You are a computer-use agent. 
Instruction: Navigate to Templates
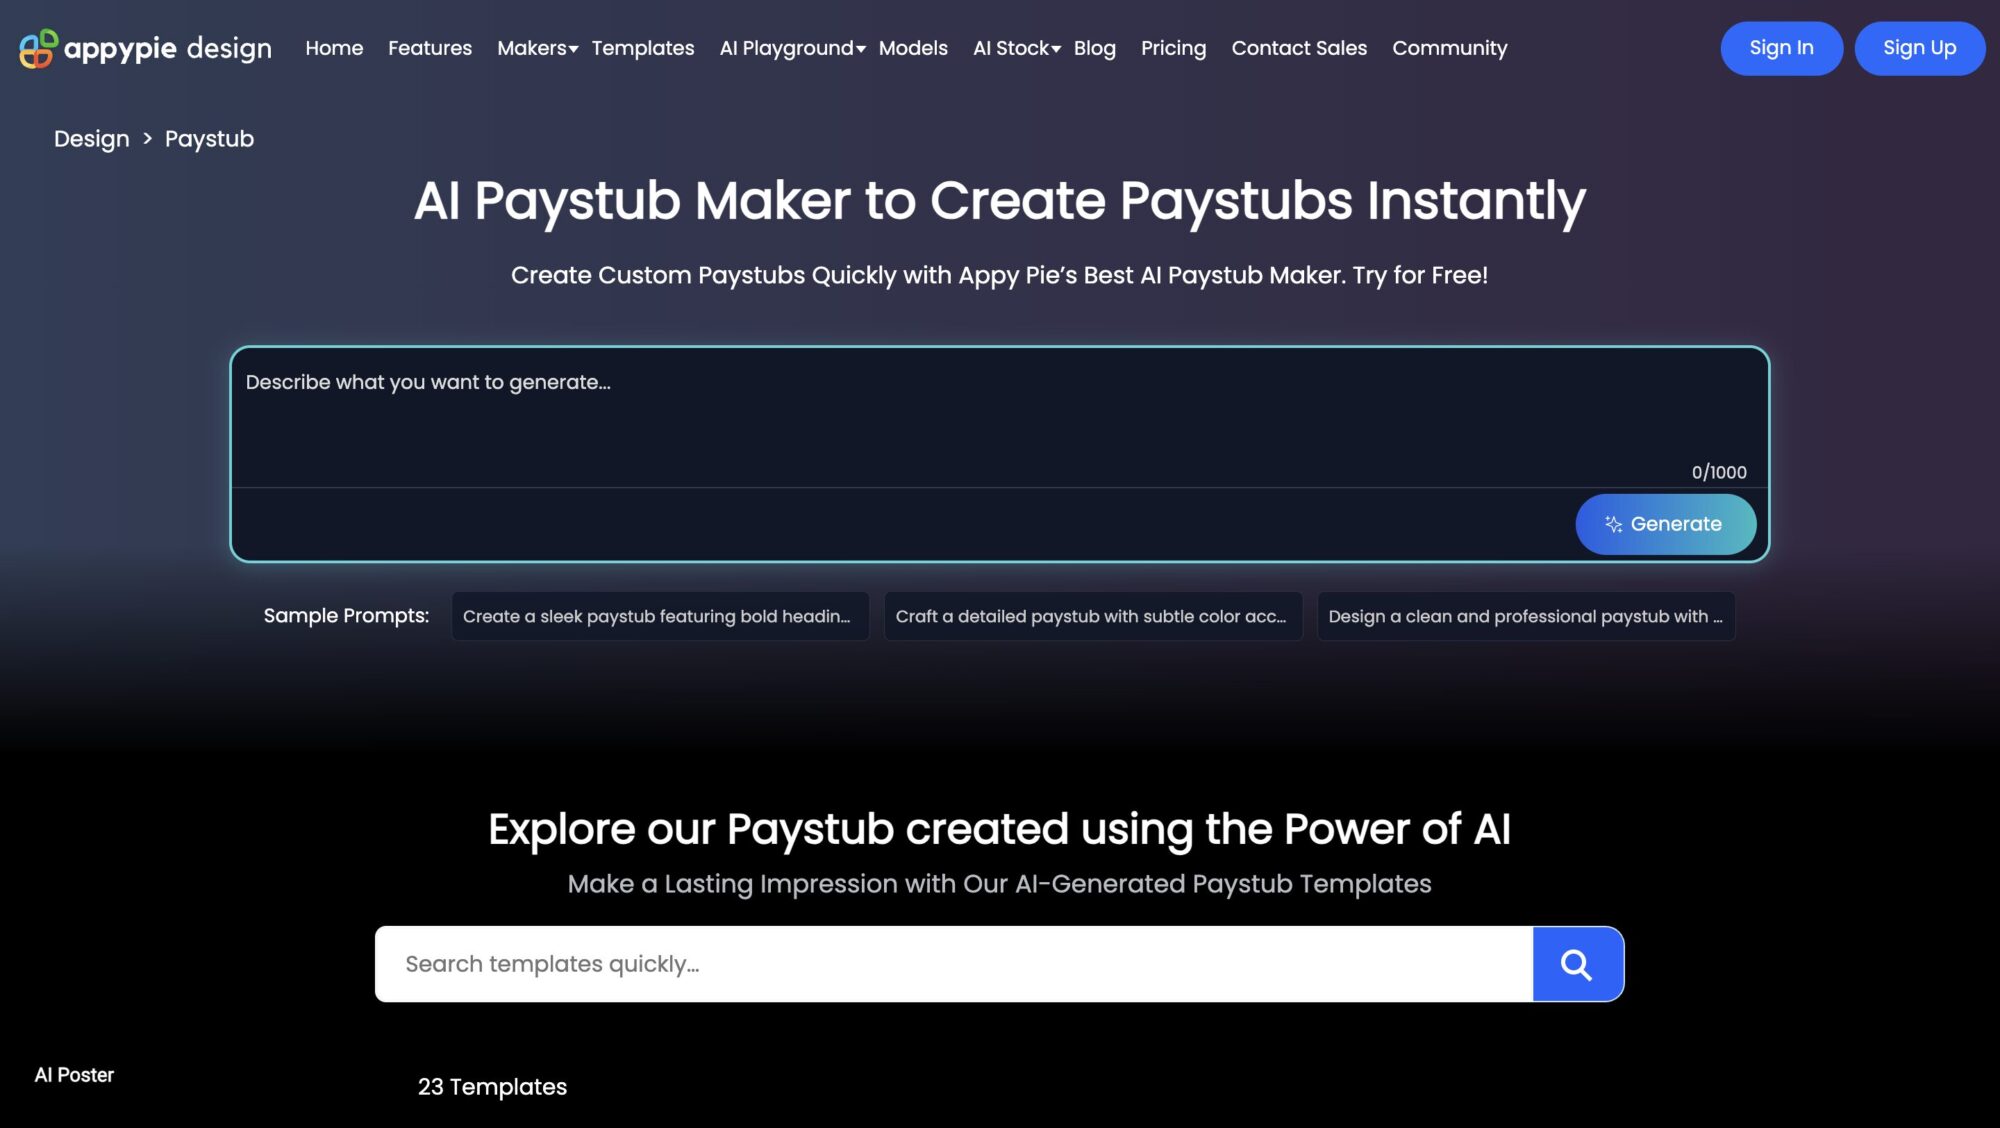click(643, 48)
